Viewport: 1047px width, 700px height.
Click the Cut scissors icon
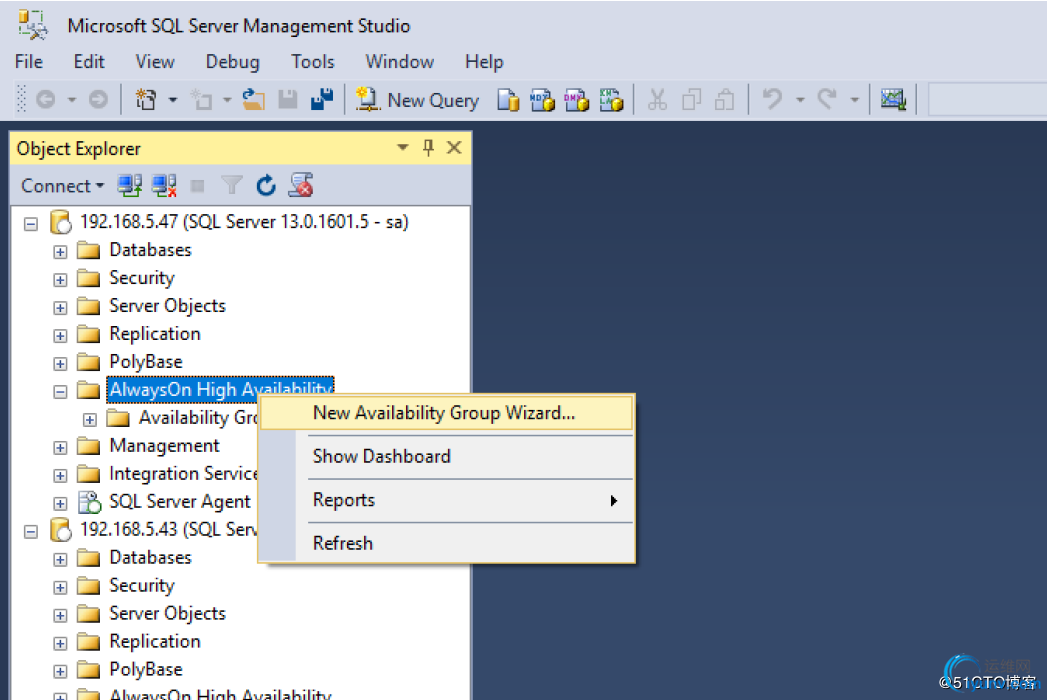pyautogui.click(x=657, y=100)
